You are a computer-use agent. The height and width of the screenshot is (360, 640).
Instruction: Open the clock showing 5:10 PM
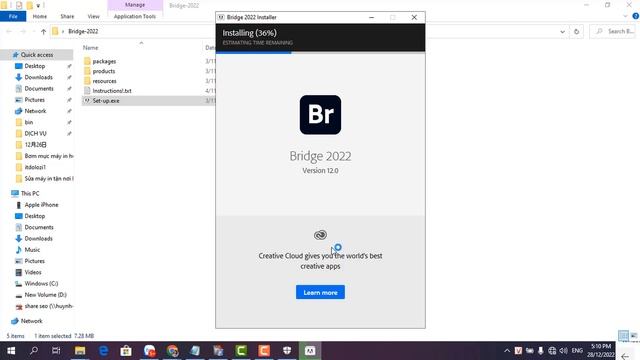pos(601,351)
